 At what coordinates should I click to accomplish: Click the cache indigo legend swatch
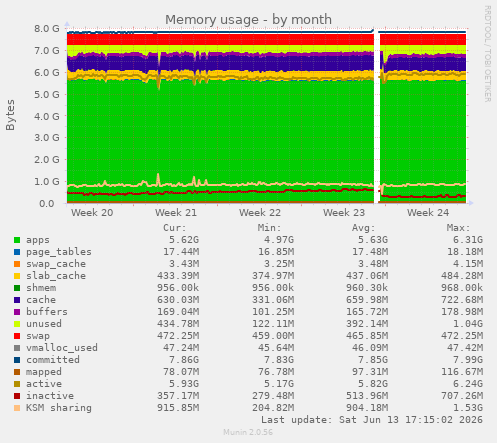(17, 300)
